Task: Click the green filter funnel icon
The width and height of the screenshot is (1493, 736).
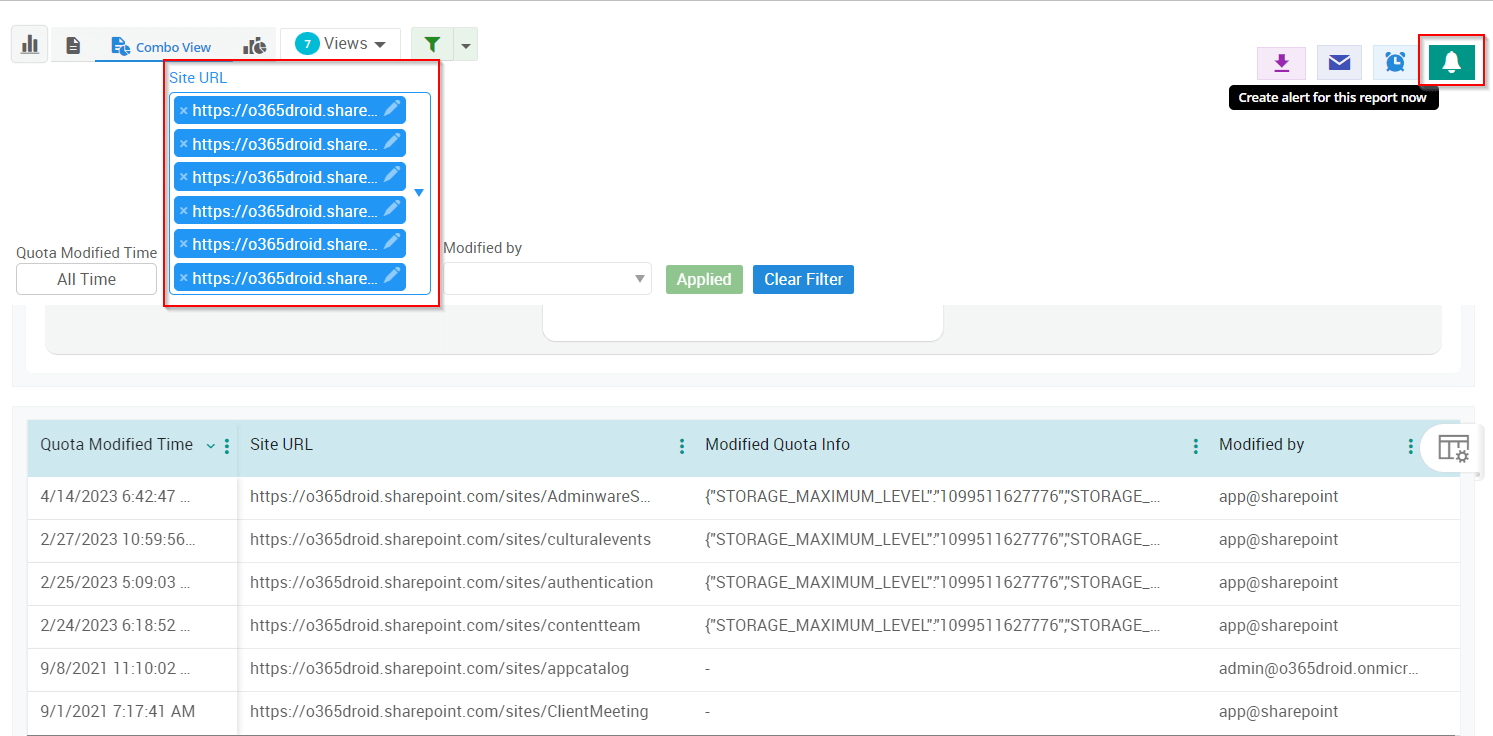Action: pos(432,44)
